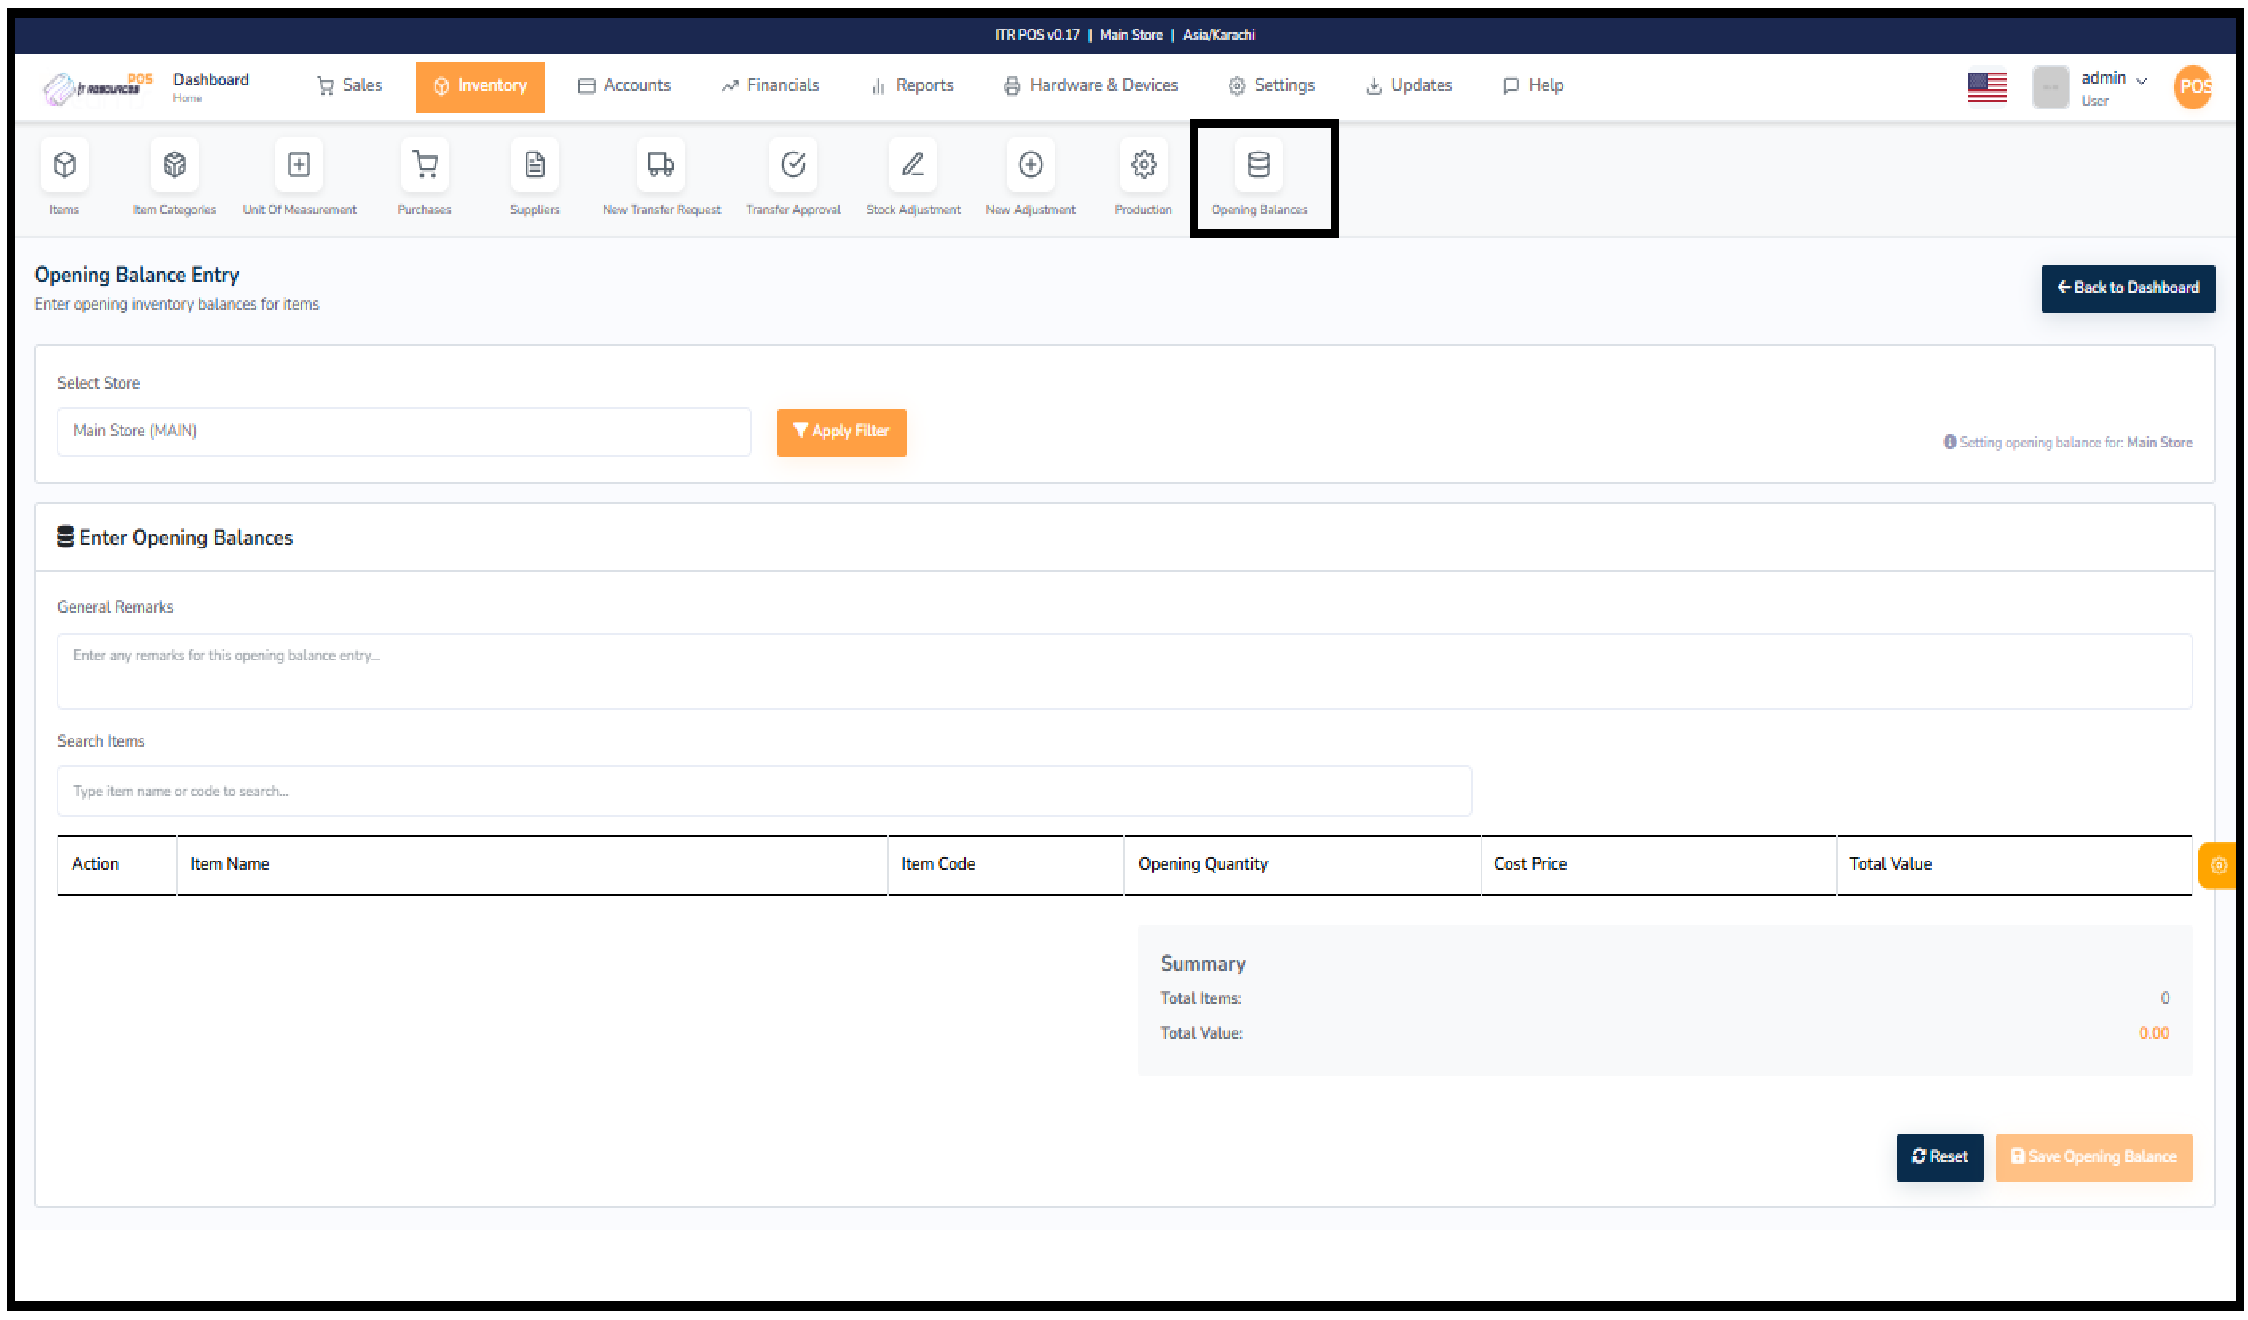
Task: Click the Production icon
Action: coord(1142,178)
